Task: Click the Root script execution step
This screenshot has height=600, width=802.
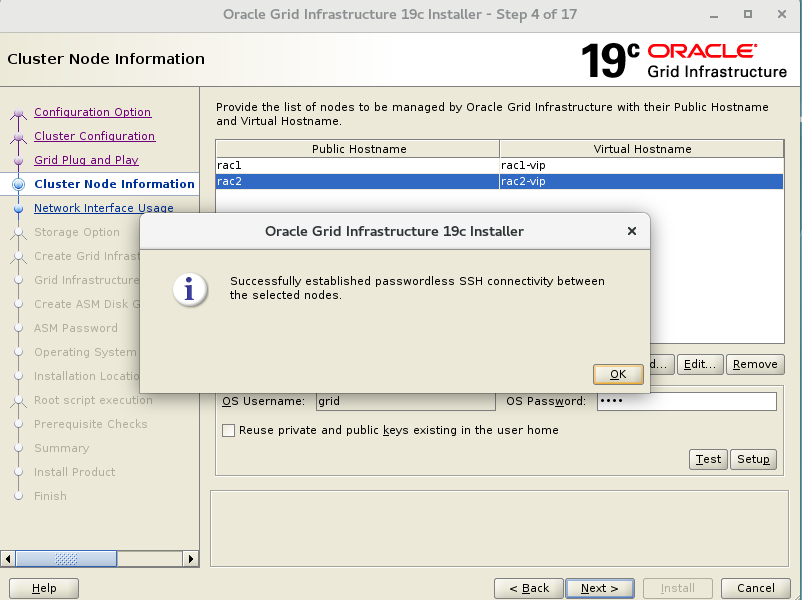Action: (x=93, y=400)
